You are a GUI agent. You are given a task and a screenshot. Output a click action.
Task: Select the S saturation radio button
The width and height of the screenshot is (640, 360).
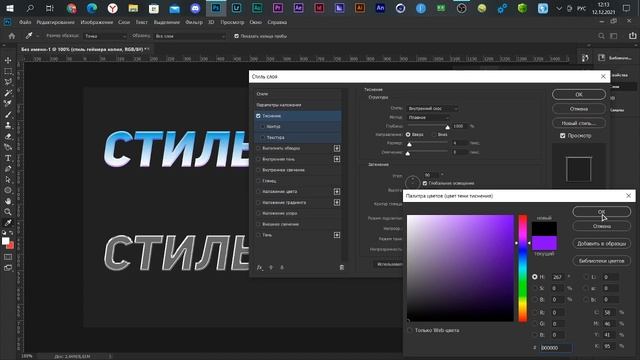[x=535, y=288]
